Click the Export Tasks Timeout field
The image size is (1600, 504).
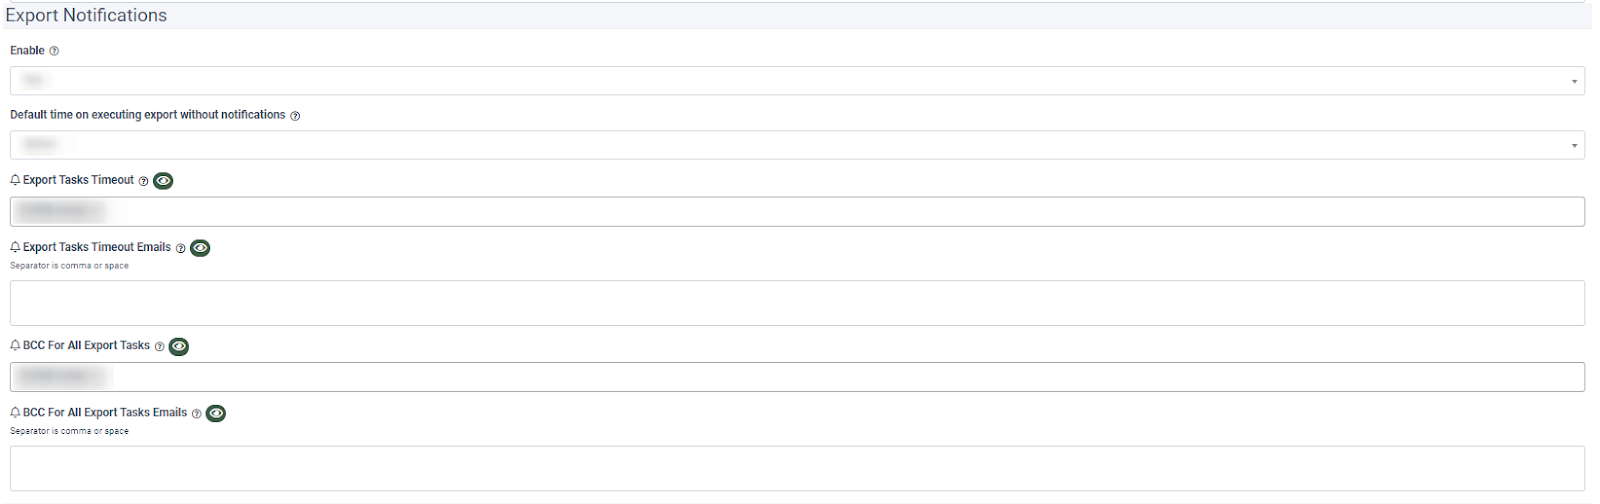click(x=797, y=212)
